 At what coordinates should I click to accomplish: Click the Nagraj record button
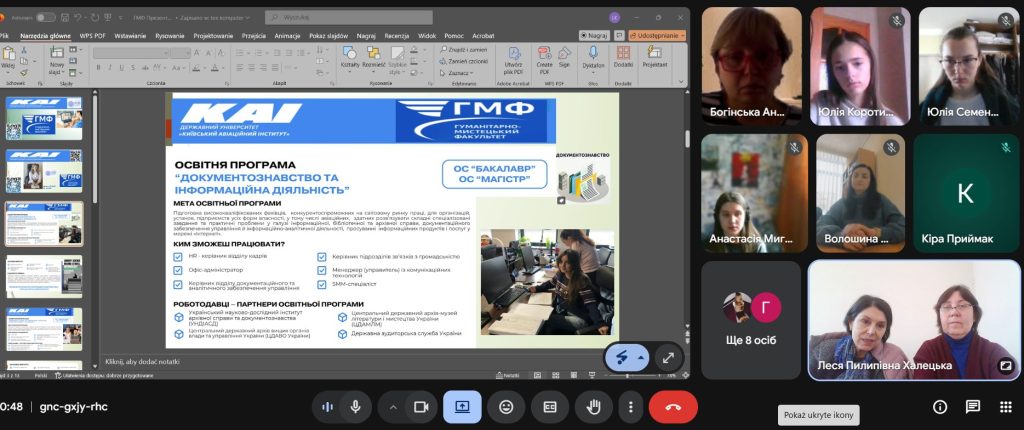click(x=595, y=35)
